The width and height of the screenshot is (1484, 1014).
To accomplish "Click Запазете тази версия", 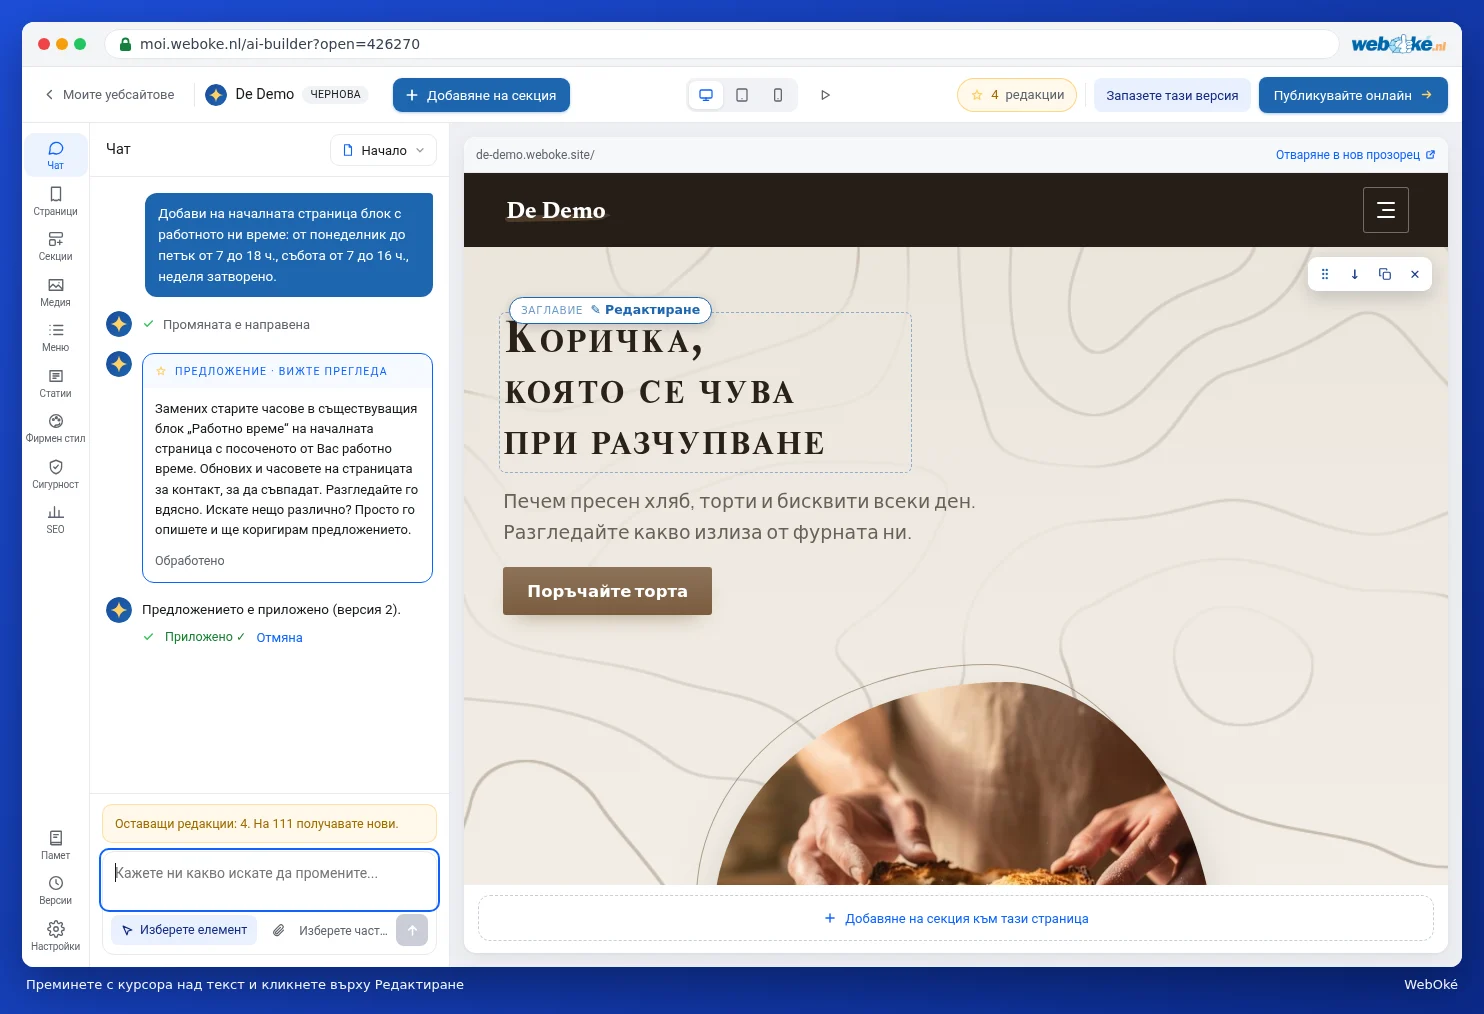I will [1172, 95].
